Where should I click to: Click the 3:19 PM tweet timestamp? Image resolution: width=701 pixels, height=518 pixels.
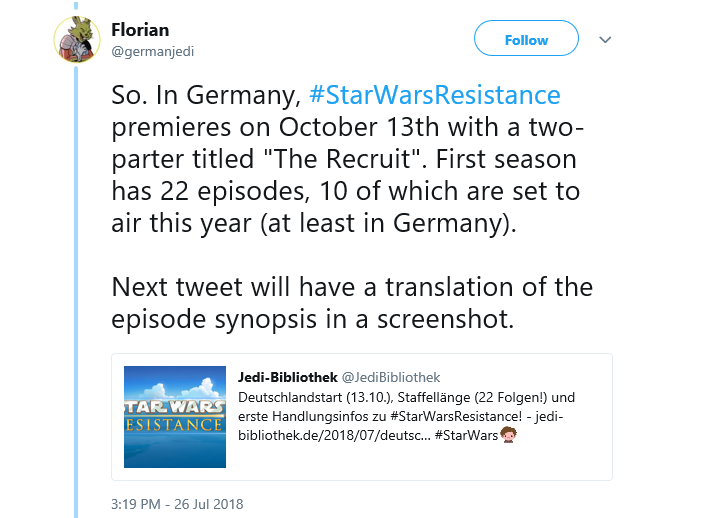[x=142, y=504]
